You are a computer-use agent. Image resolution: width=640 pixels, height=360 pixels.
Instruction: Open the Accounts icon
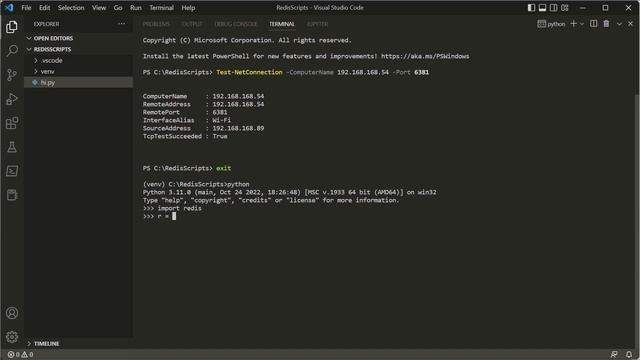(x=12, y=313)
